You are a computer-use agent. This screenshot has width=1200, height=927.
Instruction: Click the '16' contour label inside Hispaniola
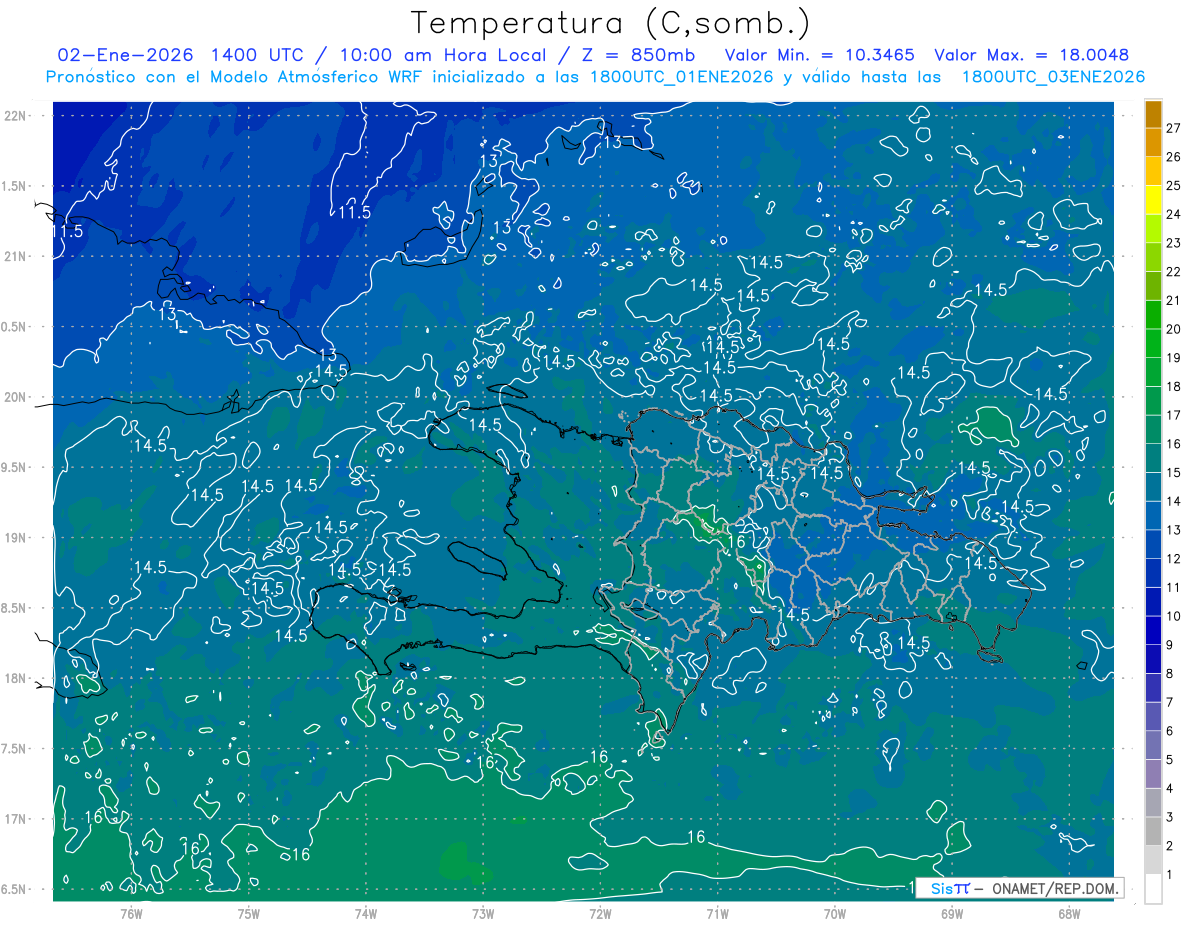[x=739, y=541]
